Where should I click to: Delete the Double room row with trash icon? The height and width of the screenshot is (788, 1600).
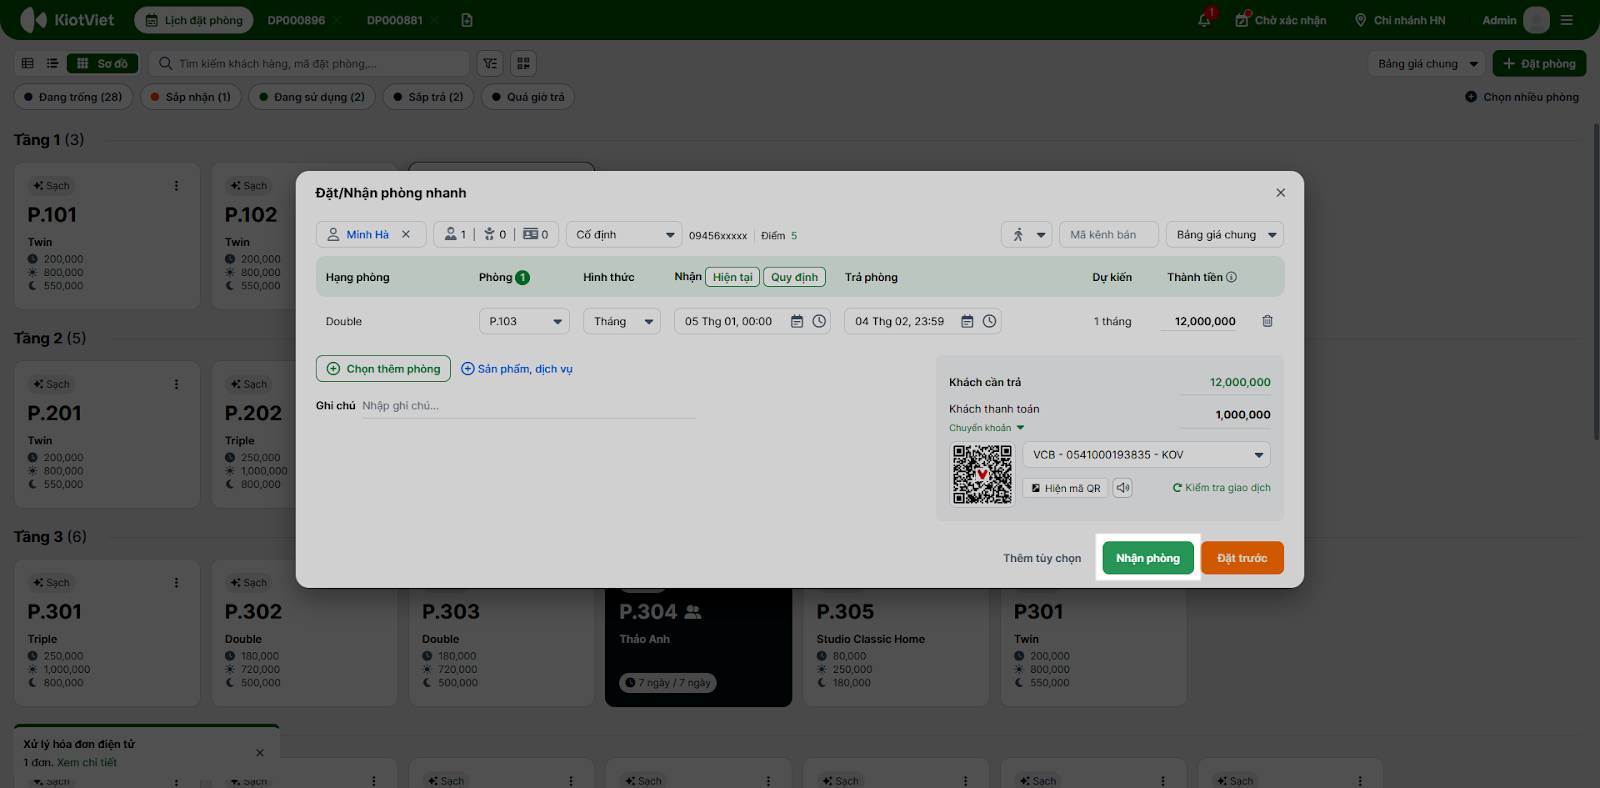pyautogui.click(x=1267, y=321)
